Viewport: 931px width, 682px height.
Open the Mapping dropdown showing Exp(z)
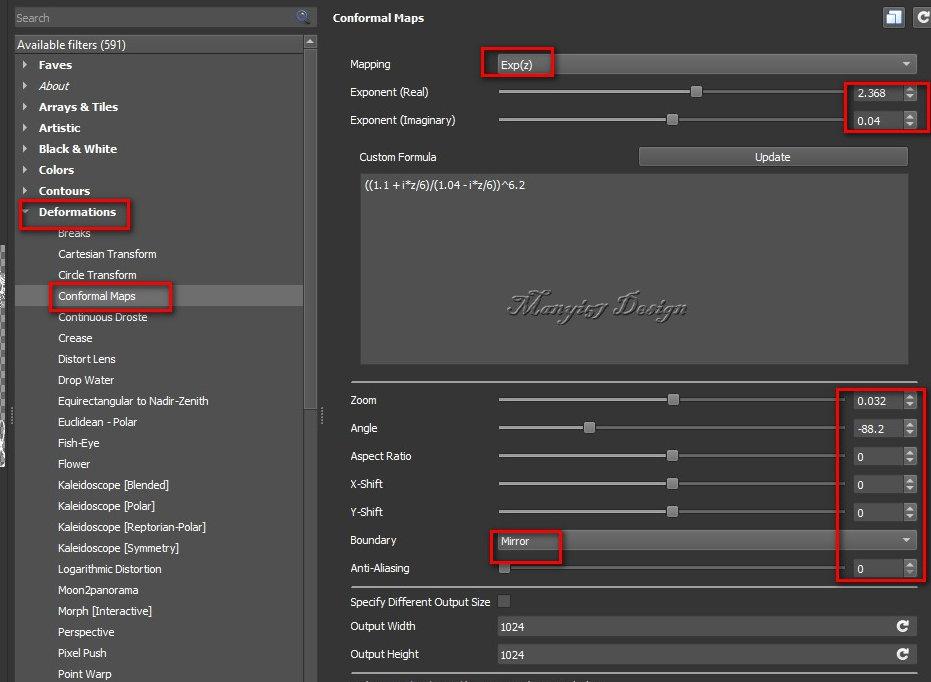pyautogui.click(x=706, y=64)
